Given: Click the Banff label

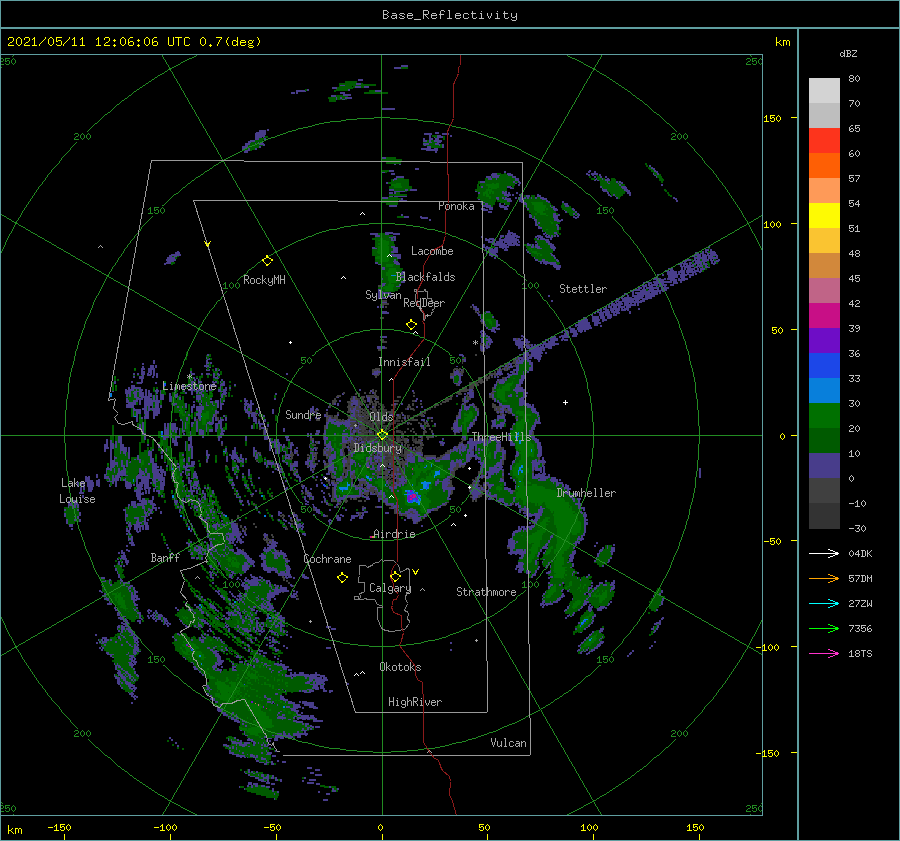Looking at the screenshot, I should tap(165, 557).
